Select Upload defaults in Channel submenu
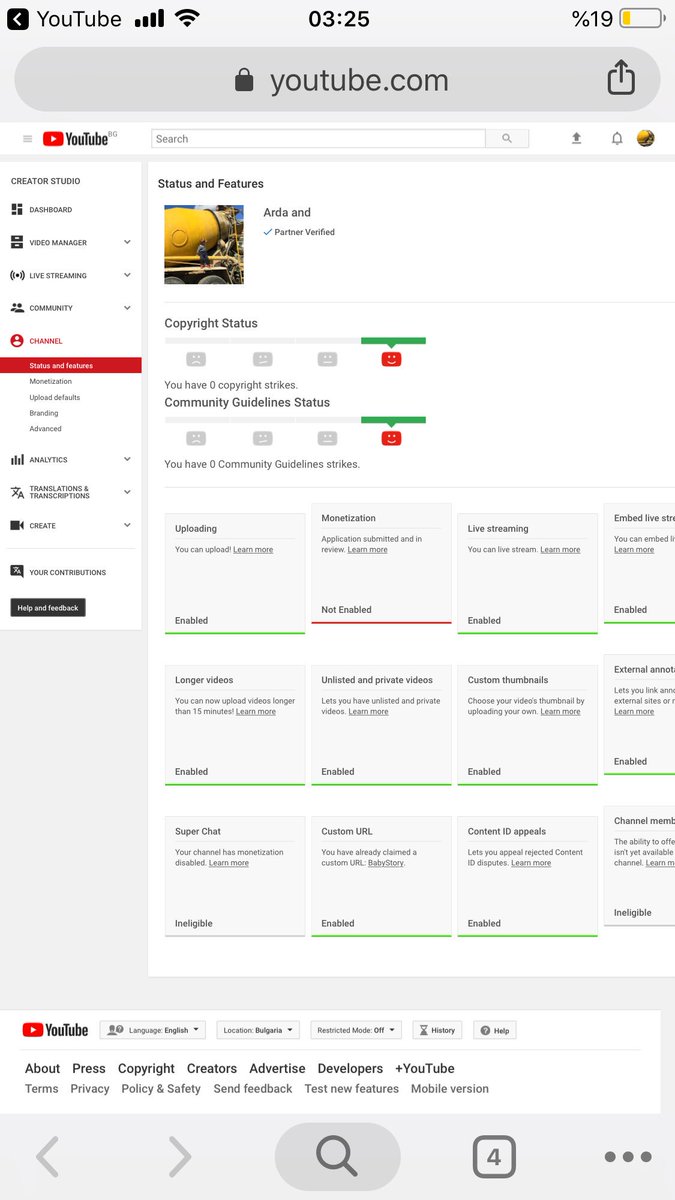The width and height of the screenshot is (675, 1200). [55, 398]
